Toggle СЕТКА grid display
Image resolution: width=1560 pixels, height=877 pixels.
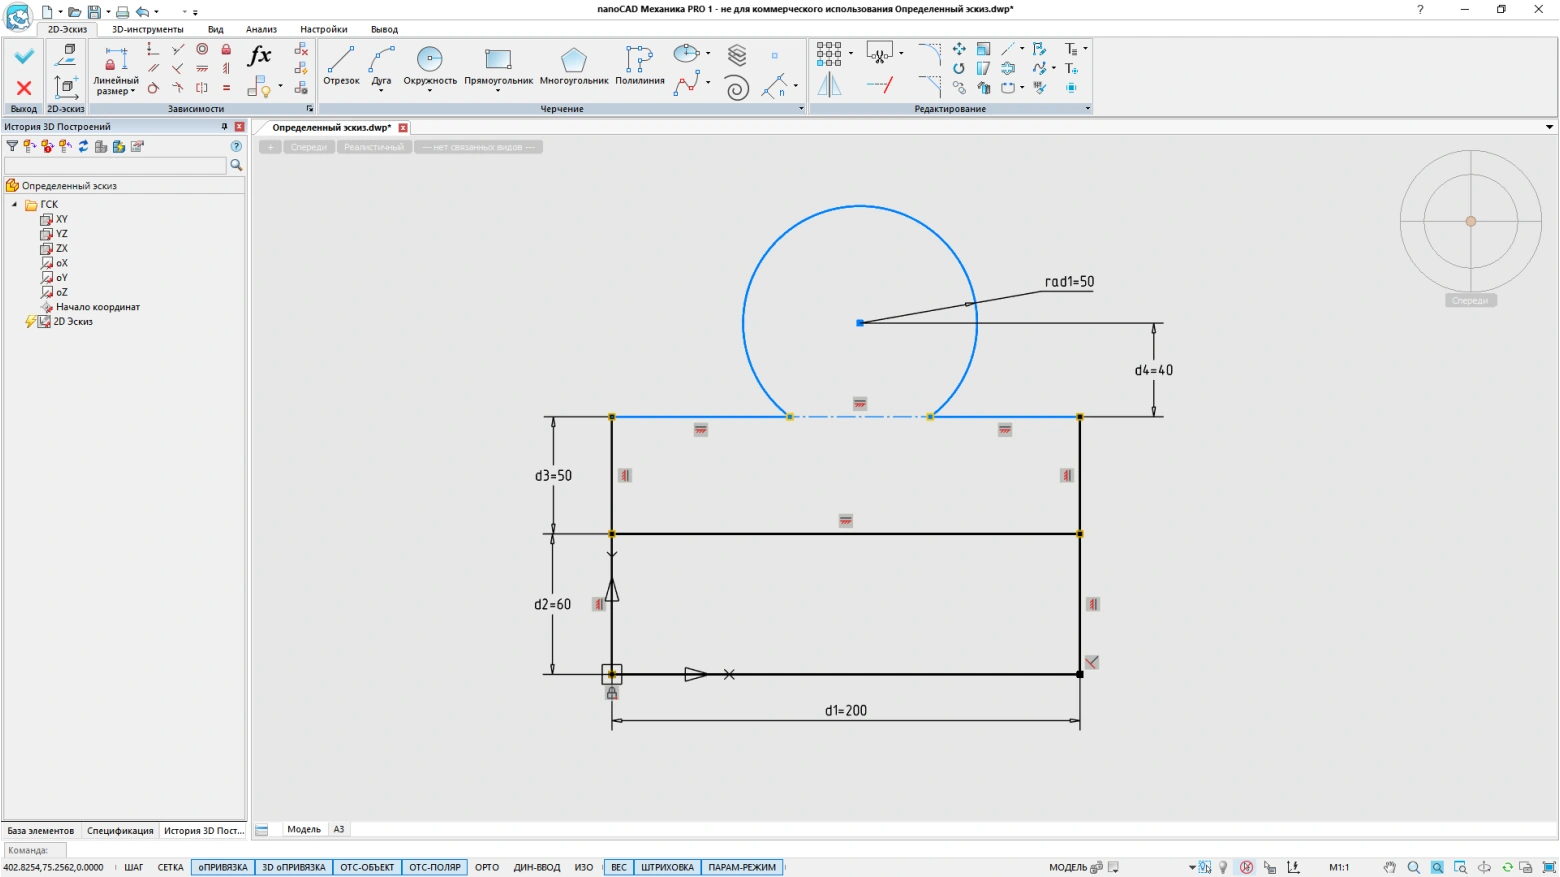(x=170, y=867)
